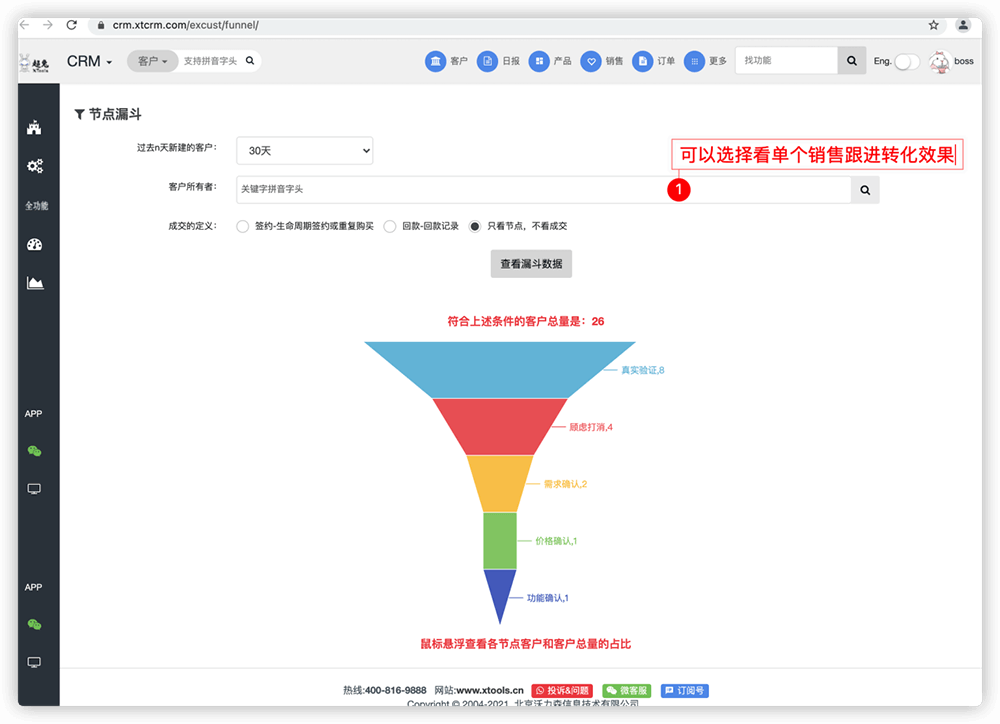Click the 需求确认,2 funnel label
Image resolution: width=1000 pixels, height=724 pixels.
(565, 484)
